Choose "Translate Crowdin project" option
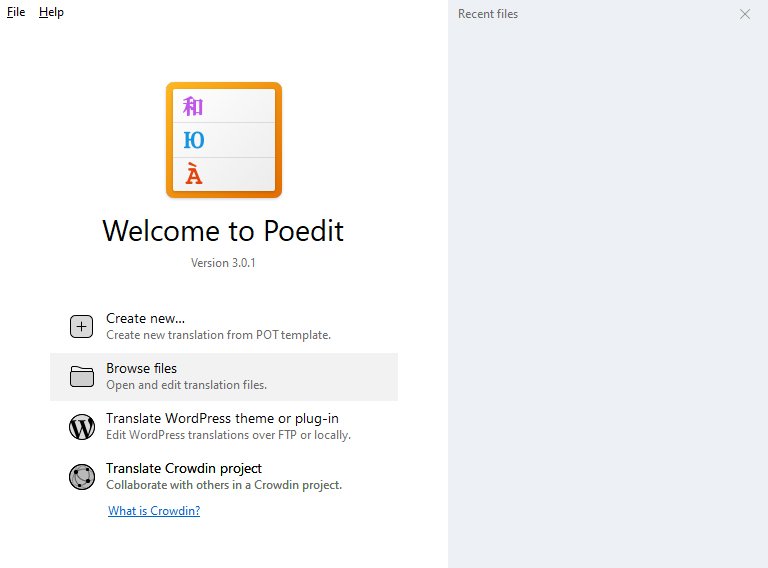 coord(184,469)
